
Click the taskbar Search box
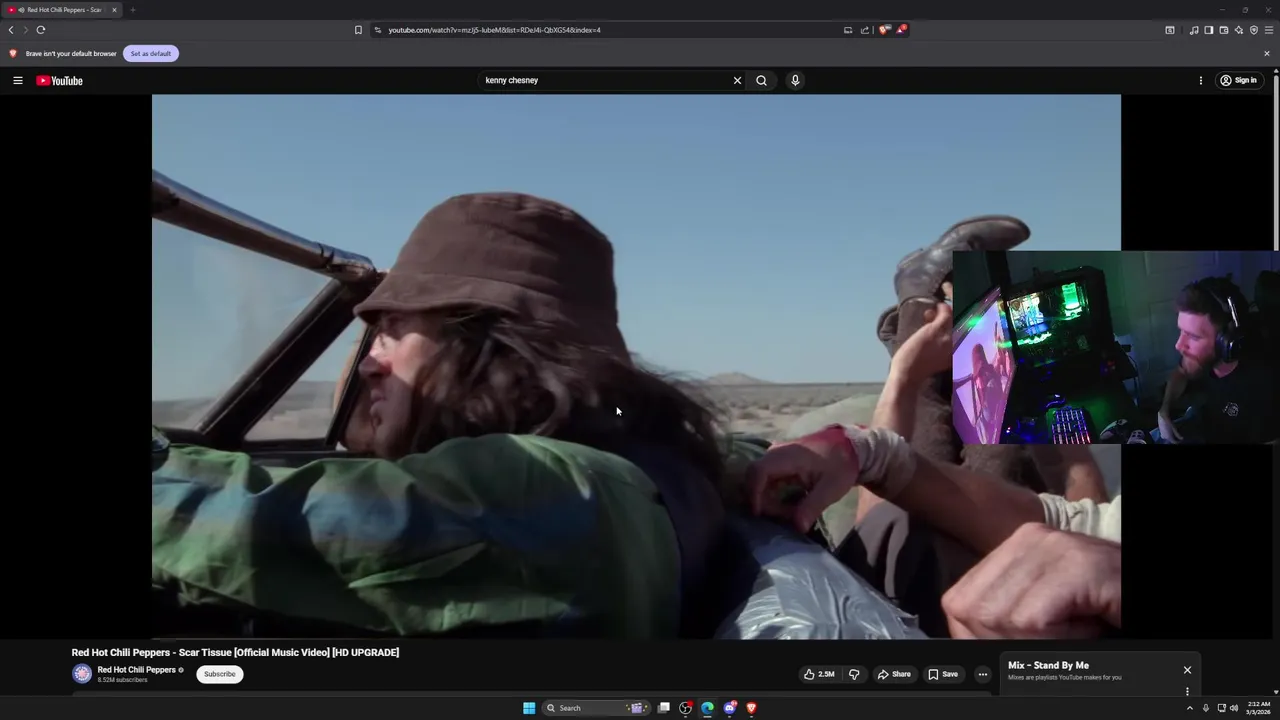(596, 708)
